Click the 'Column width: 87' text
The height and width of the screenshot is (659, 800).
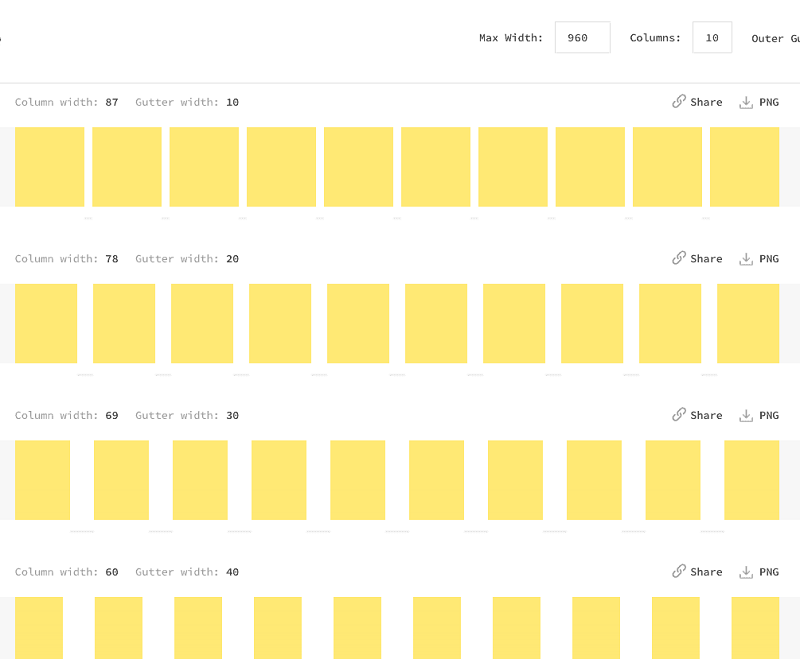(67, 102)
